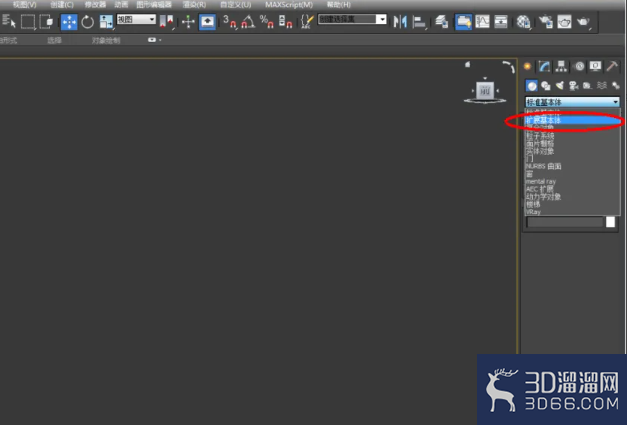Screen dimensions: 627x425
Task: Open the Render Setup teapot icon
Action: (x=545, y=22)
